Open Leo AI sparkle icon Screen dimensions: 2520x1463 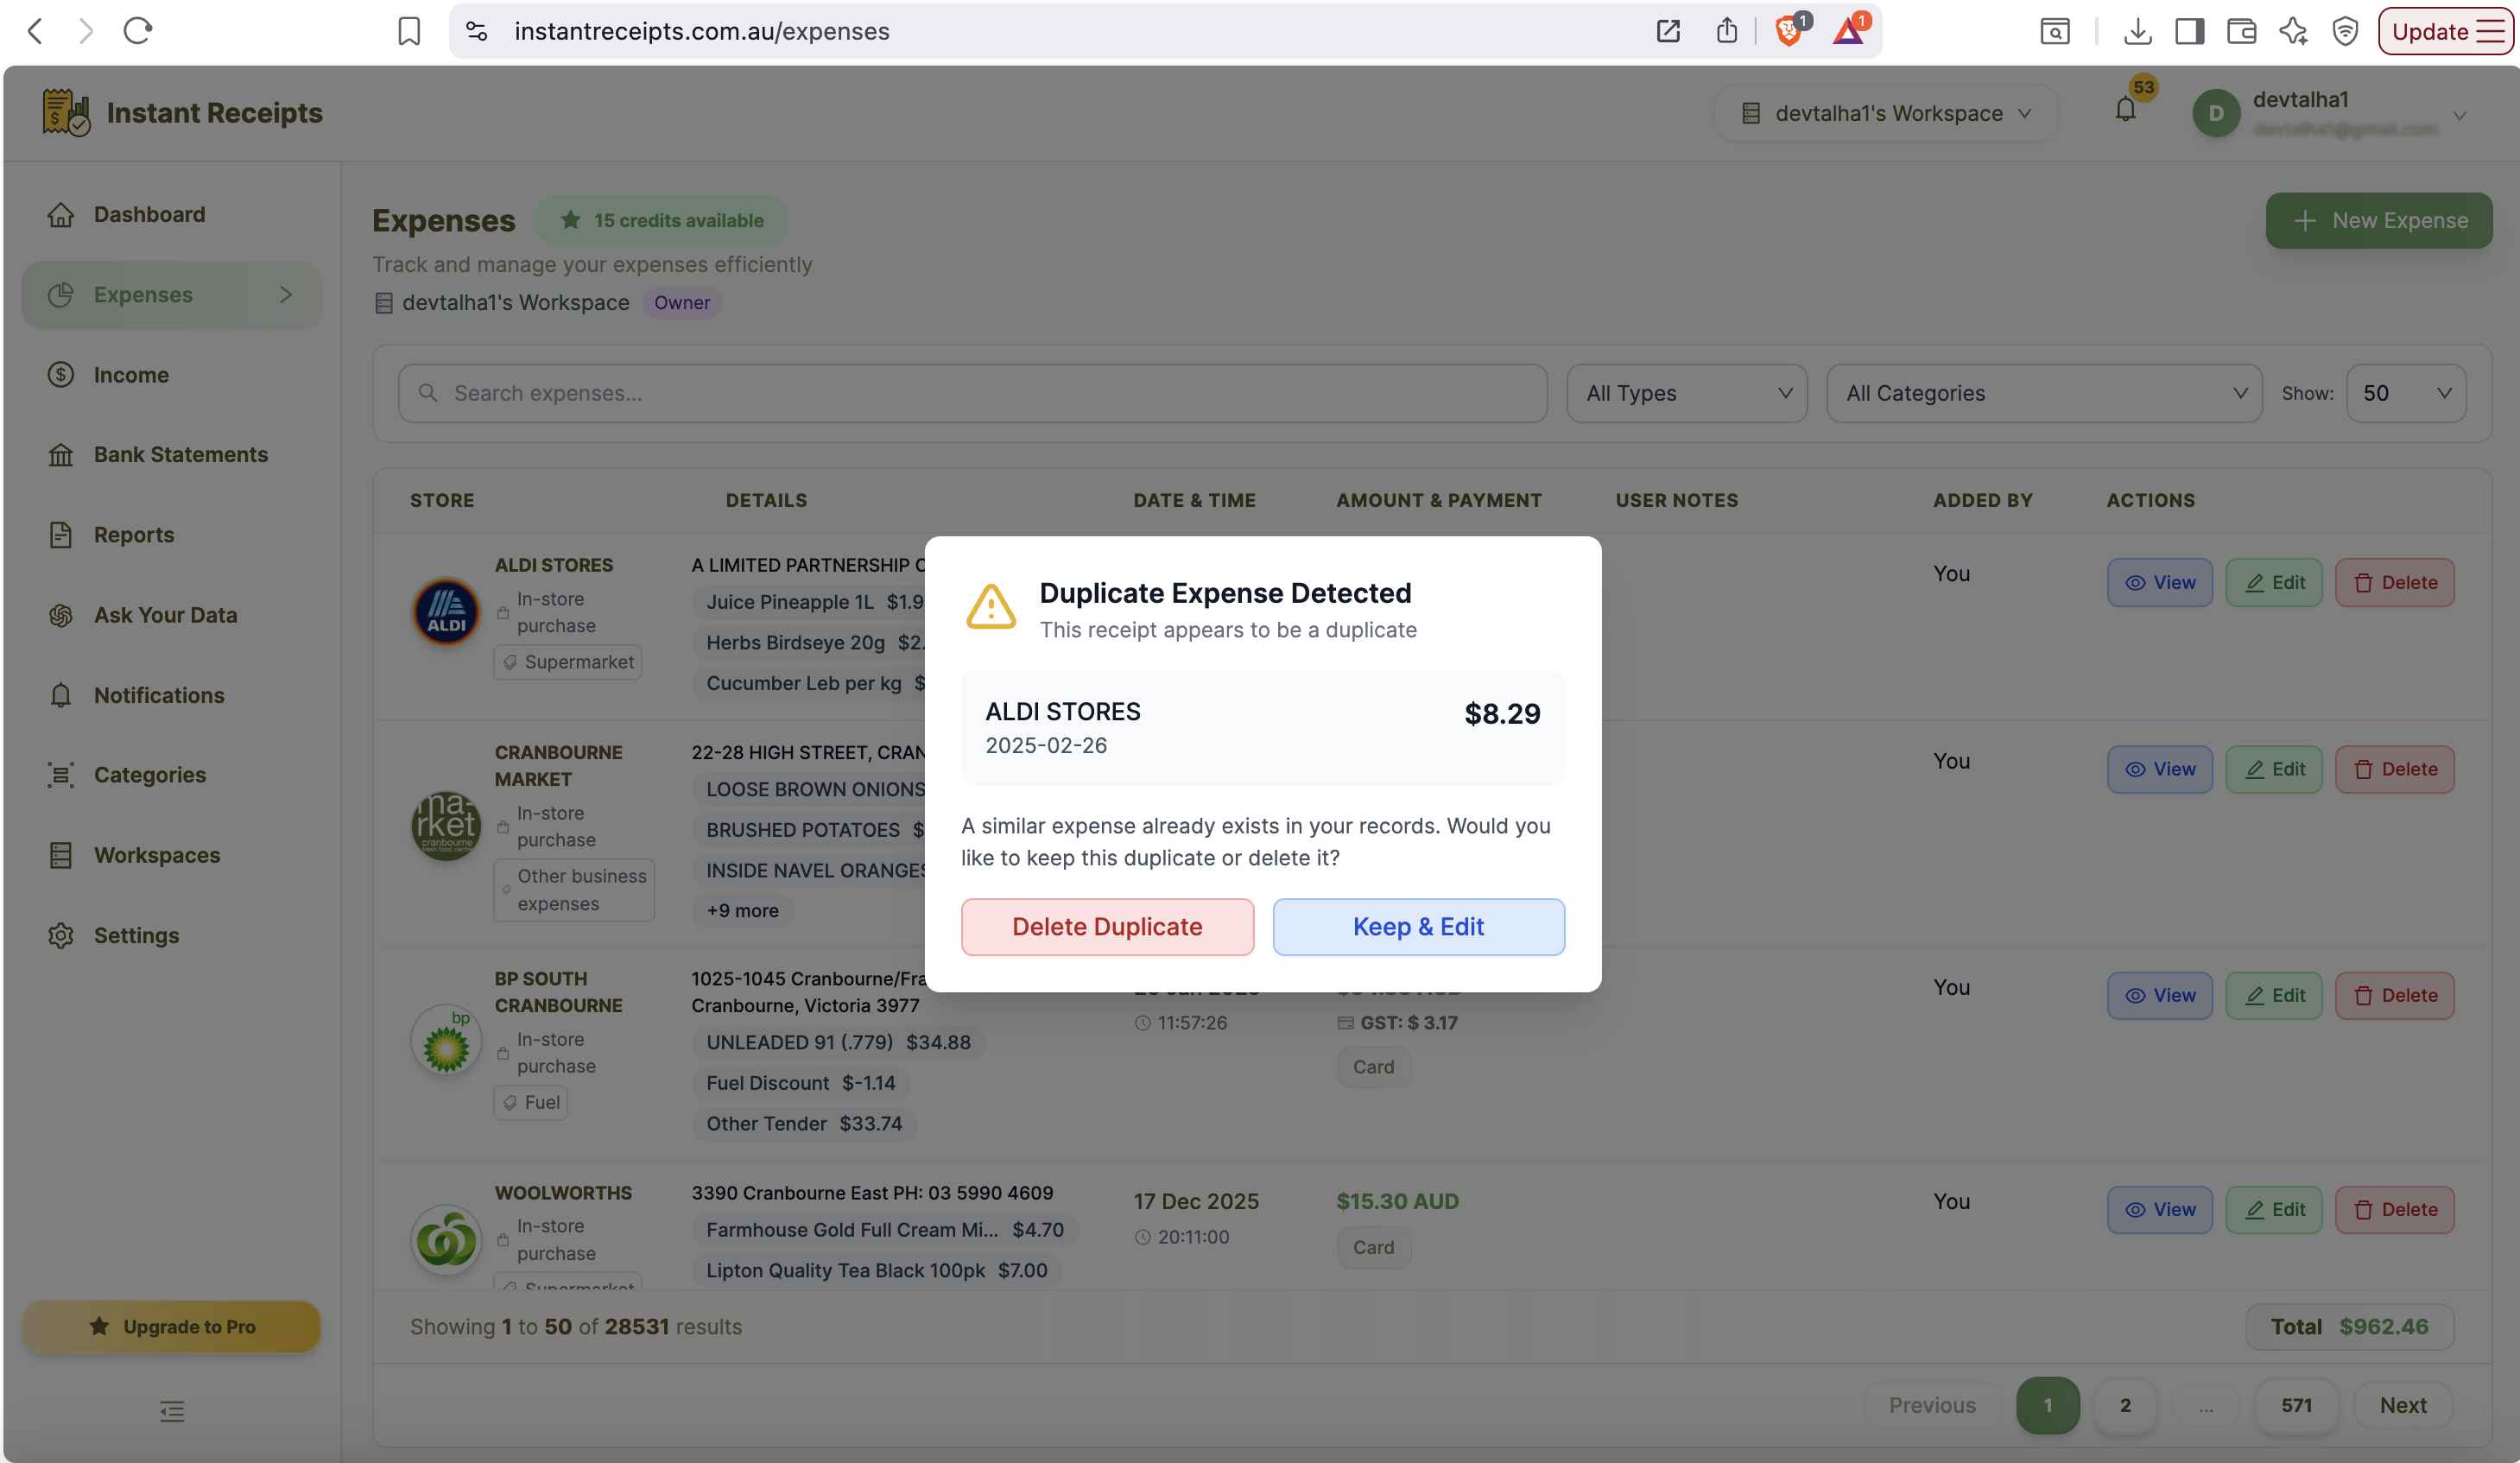pos(2294,31)
